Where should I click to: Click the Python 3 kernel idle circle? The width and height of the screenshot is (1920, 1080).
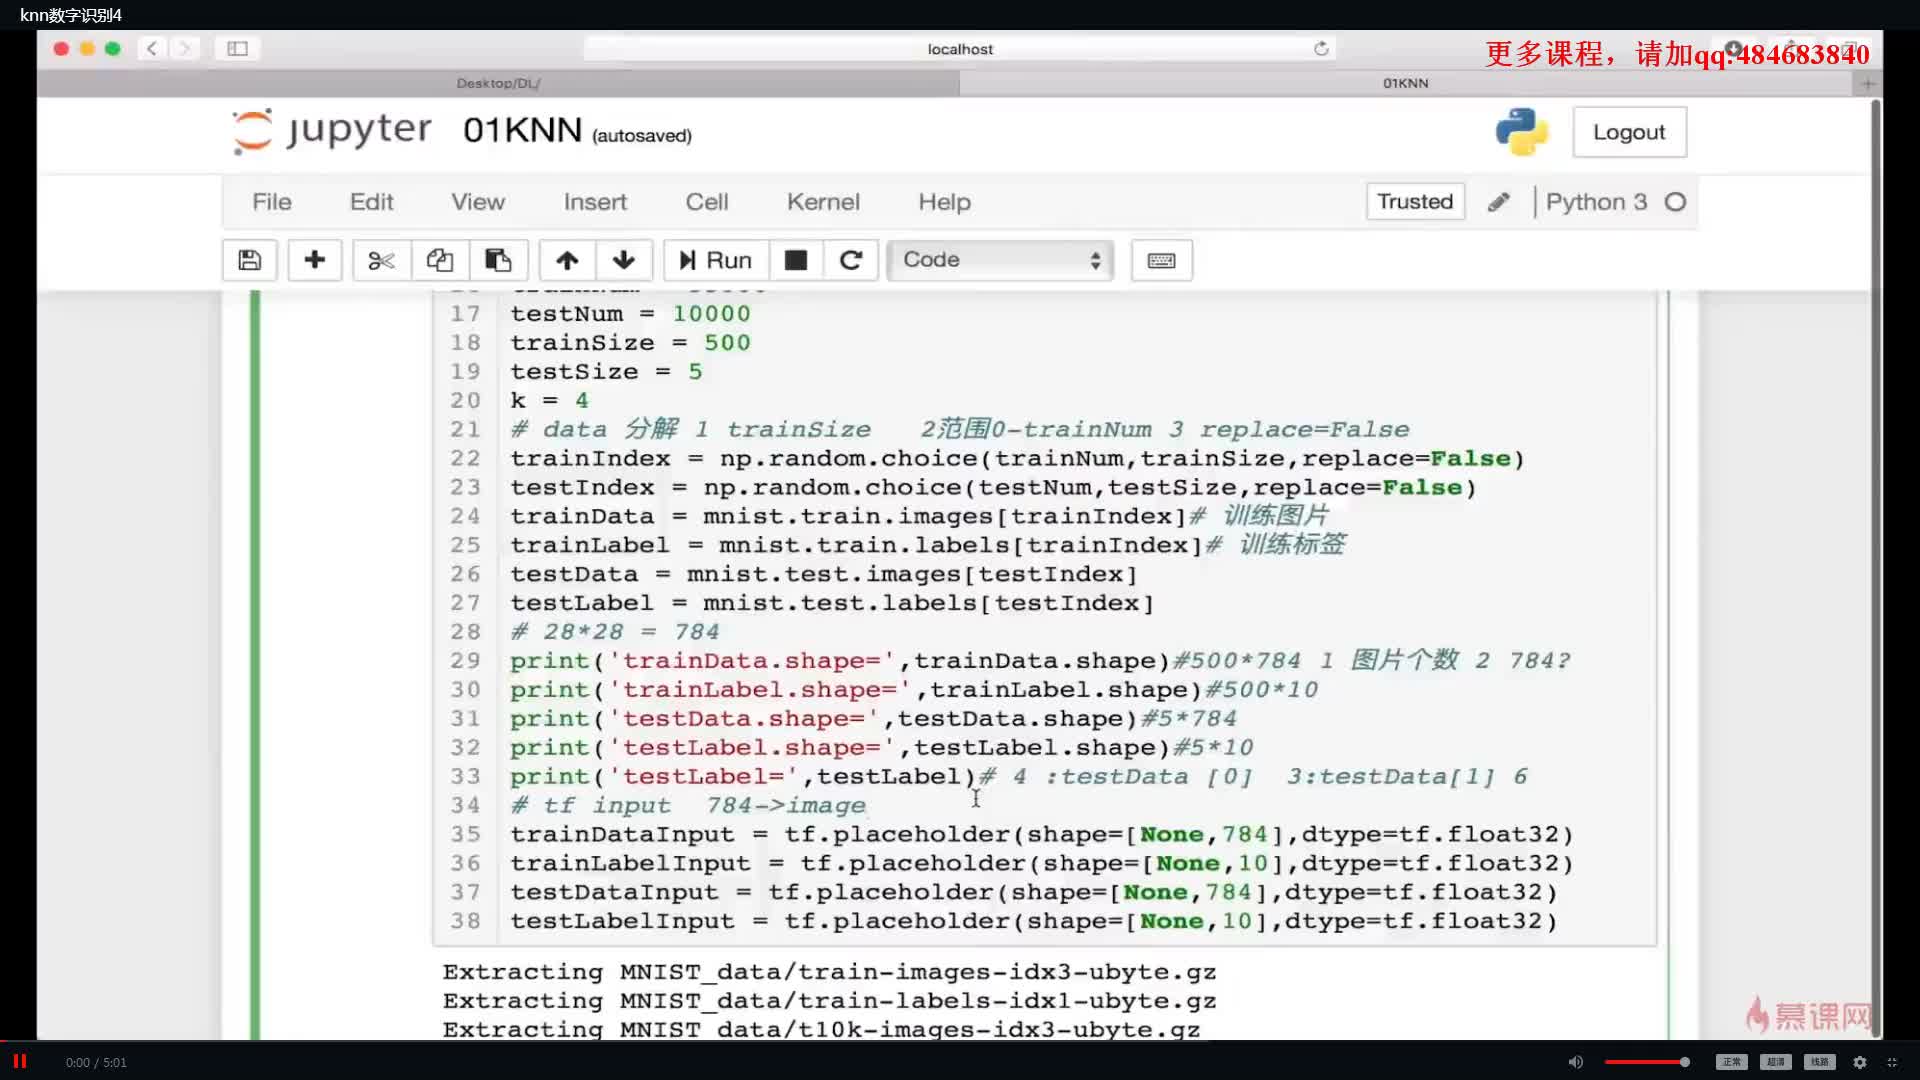1675,202
